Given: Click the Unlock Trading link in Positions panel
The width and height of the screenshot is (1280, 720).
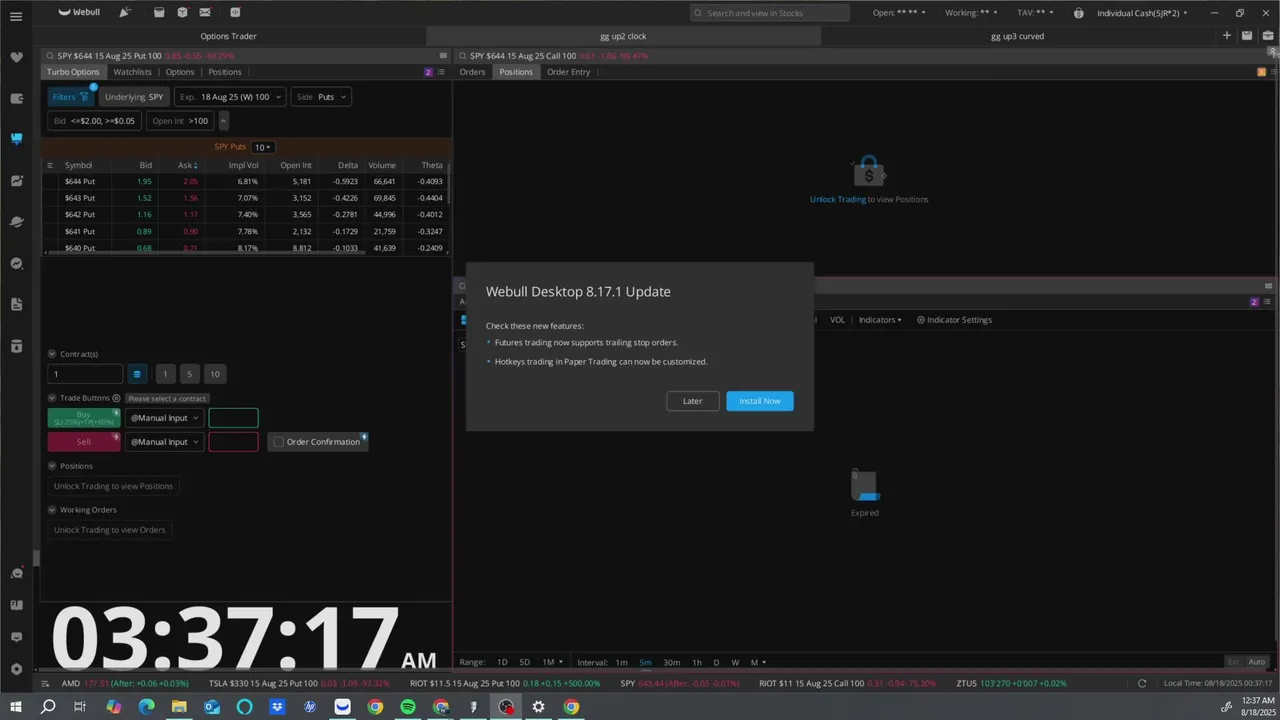Looking at the screenshot, I should click(838, 199).
